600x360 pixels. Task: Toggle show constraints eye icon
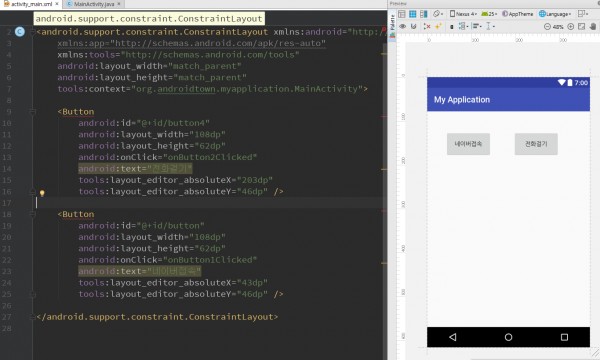(403, 26)
